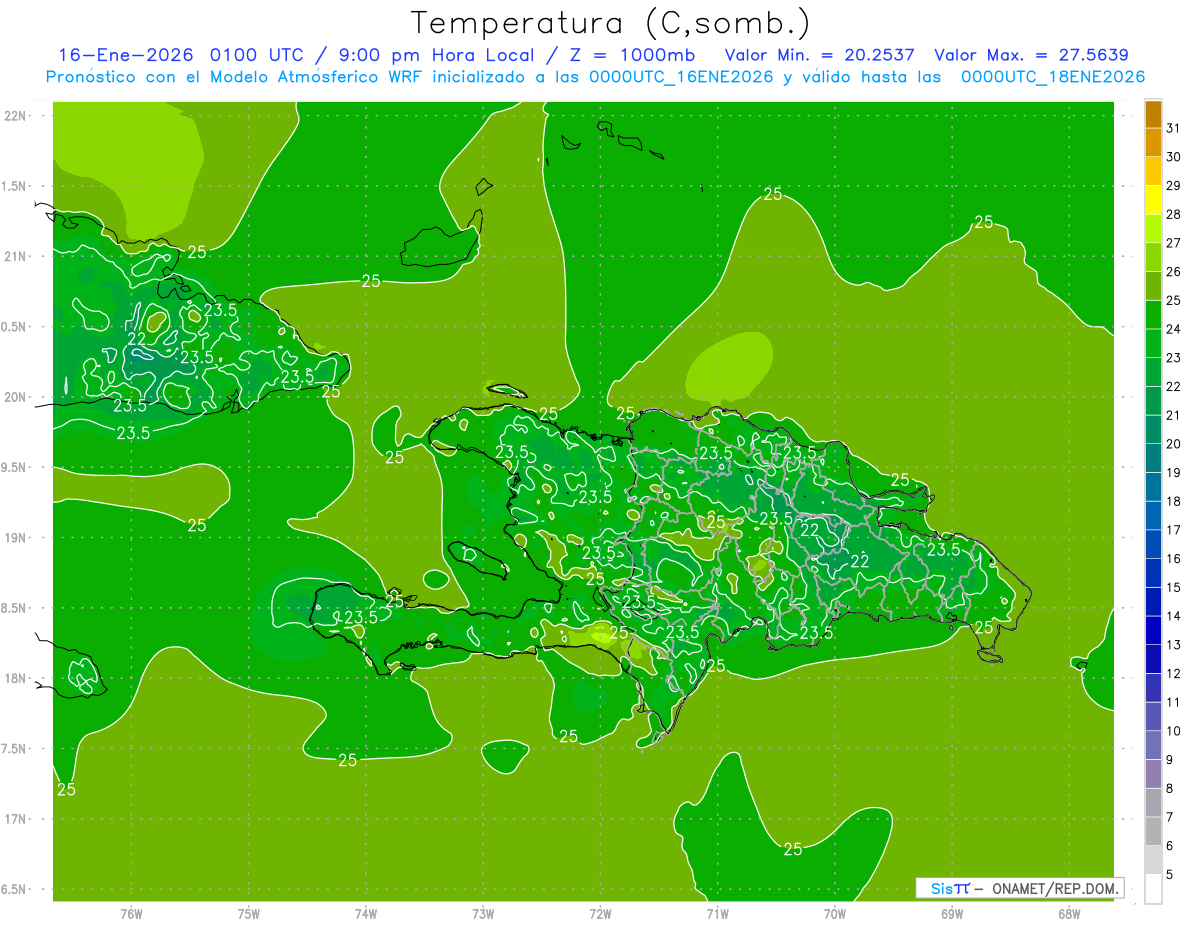
Task: Click the colorbar value label "5"
Action: tap(1171, 874)
